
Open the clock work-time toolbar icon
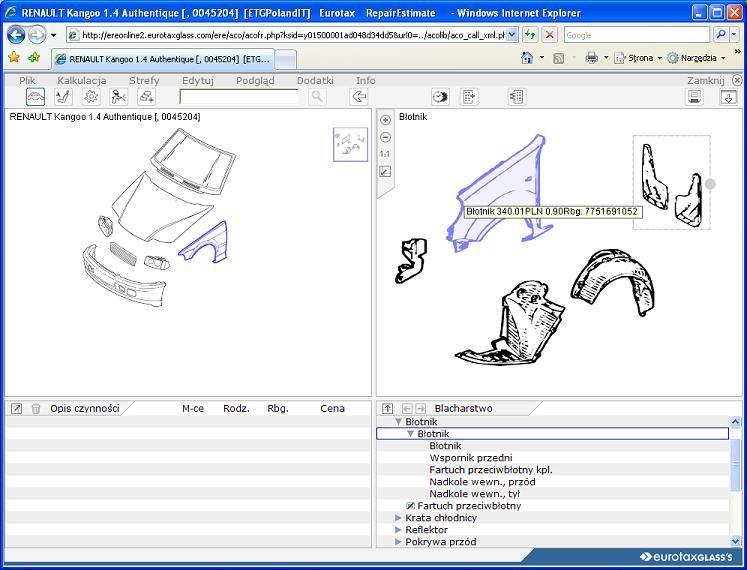point(440,97)
